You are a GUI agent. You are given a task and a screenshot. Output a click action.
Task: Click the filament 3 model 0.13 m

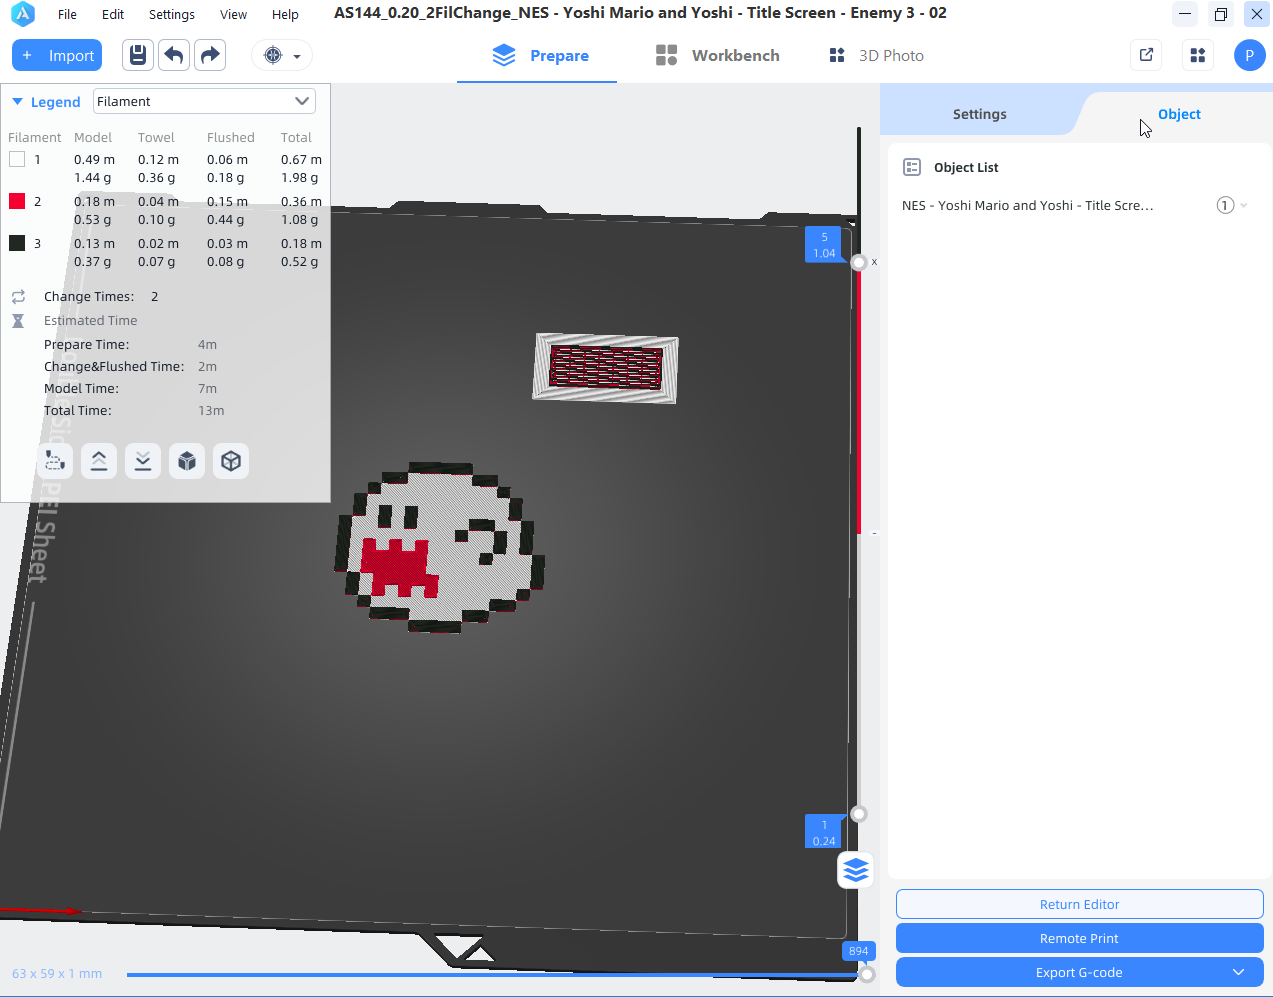coord(94,244)
